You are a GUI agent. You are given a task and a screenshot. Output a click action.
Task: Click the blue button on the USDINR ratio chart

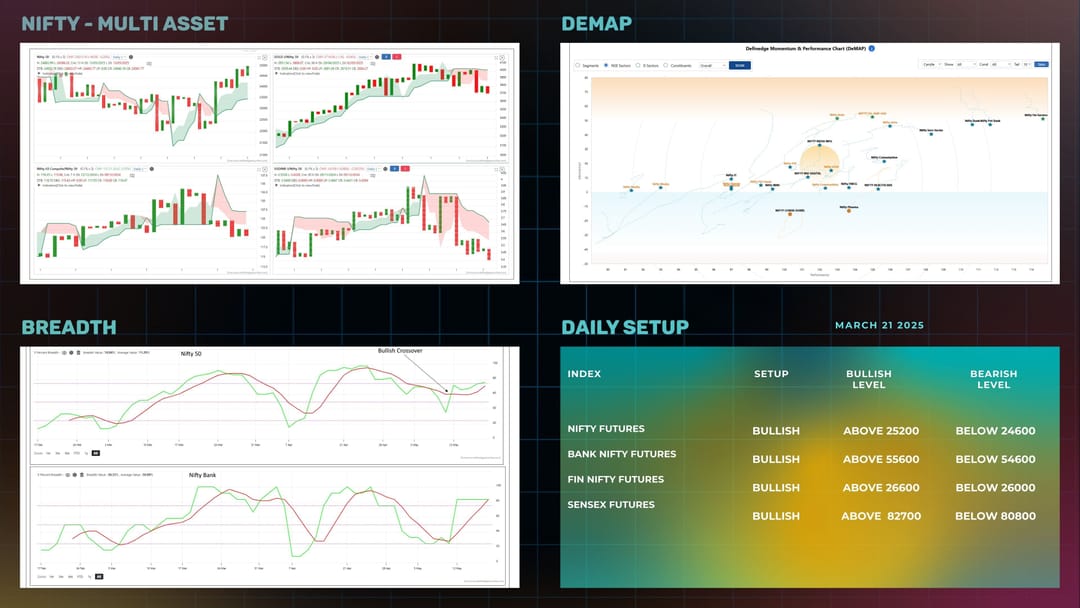point(395,169)
